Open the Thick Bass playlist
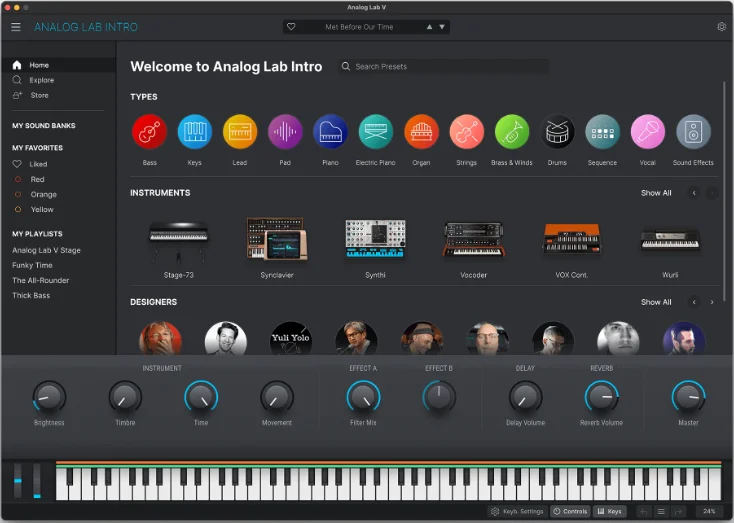The width and height of the screenshot is (734, 523). tap(31, 295)
